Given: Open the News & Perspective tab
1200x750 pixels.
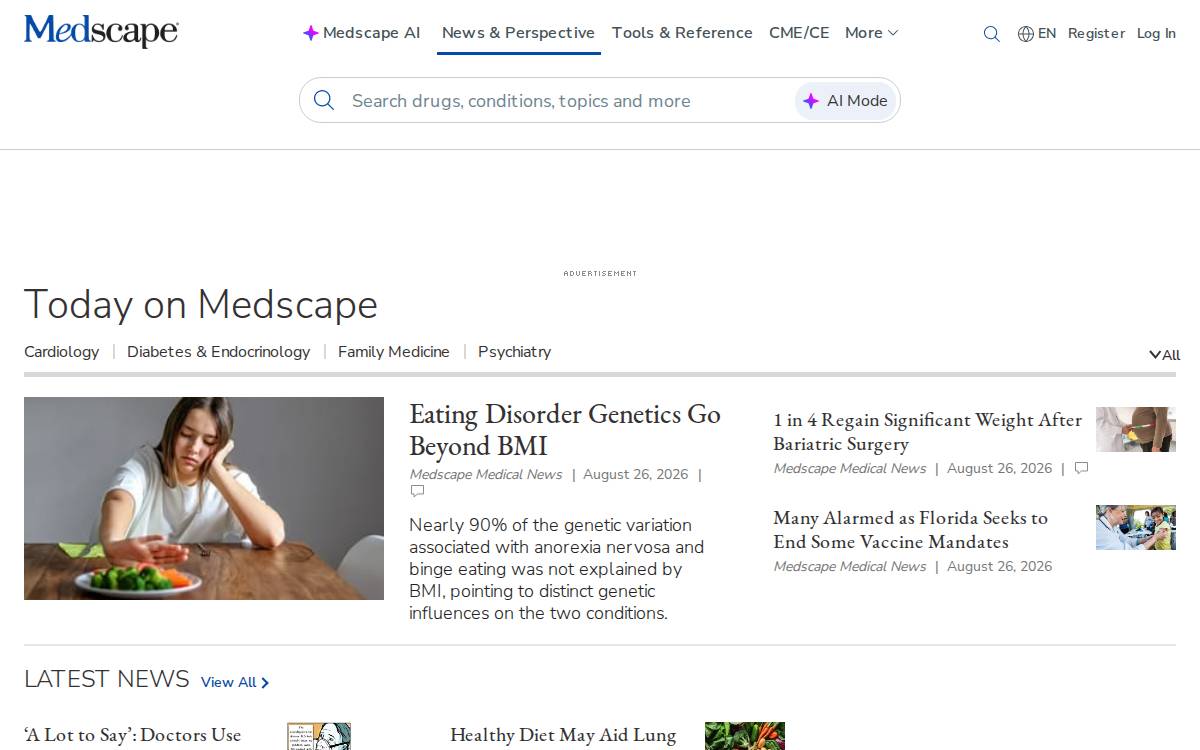Looking at the screenshot, I should [x=518, y=33].
